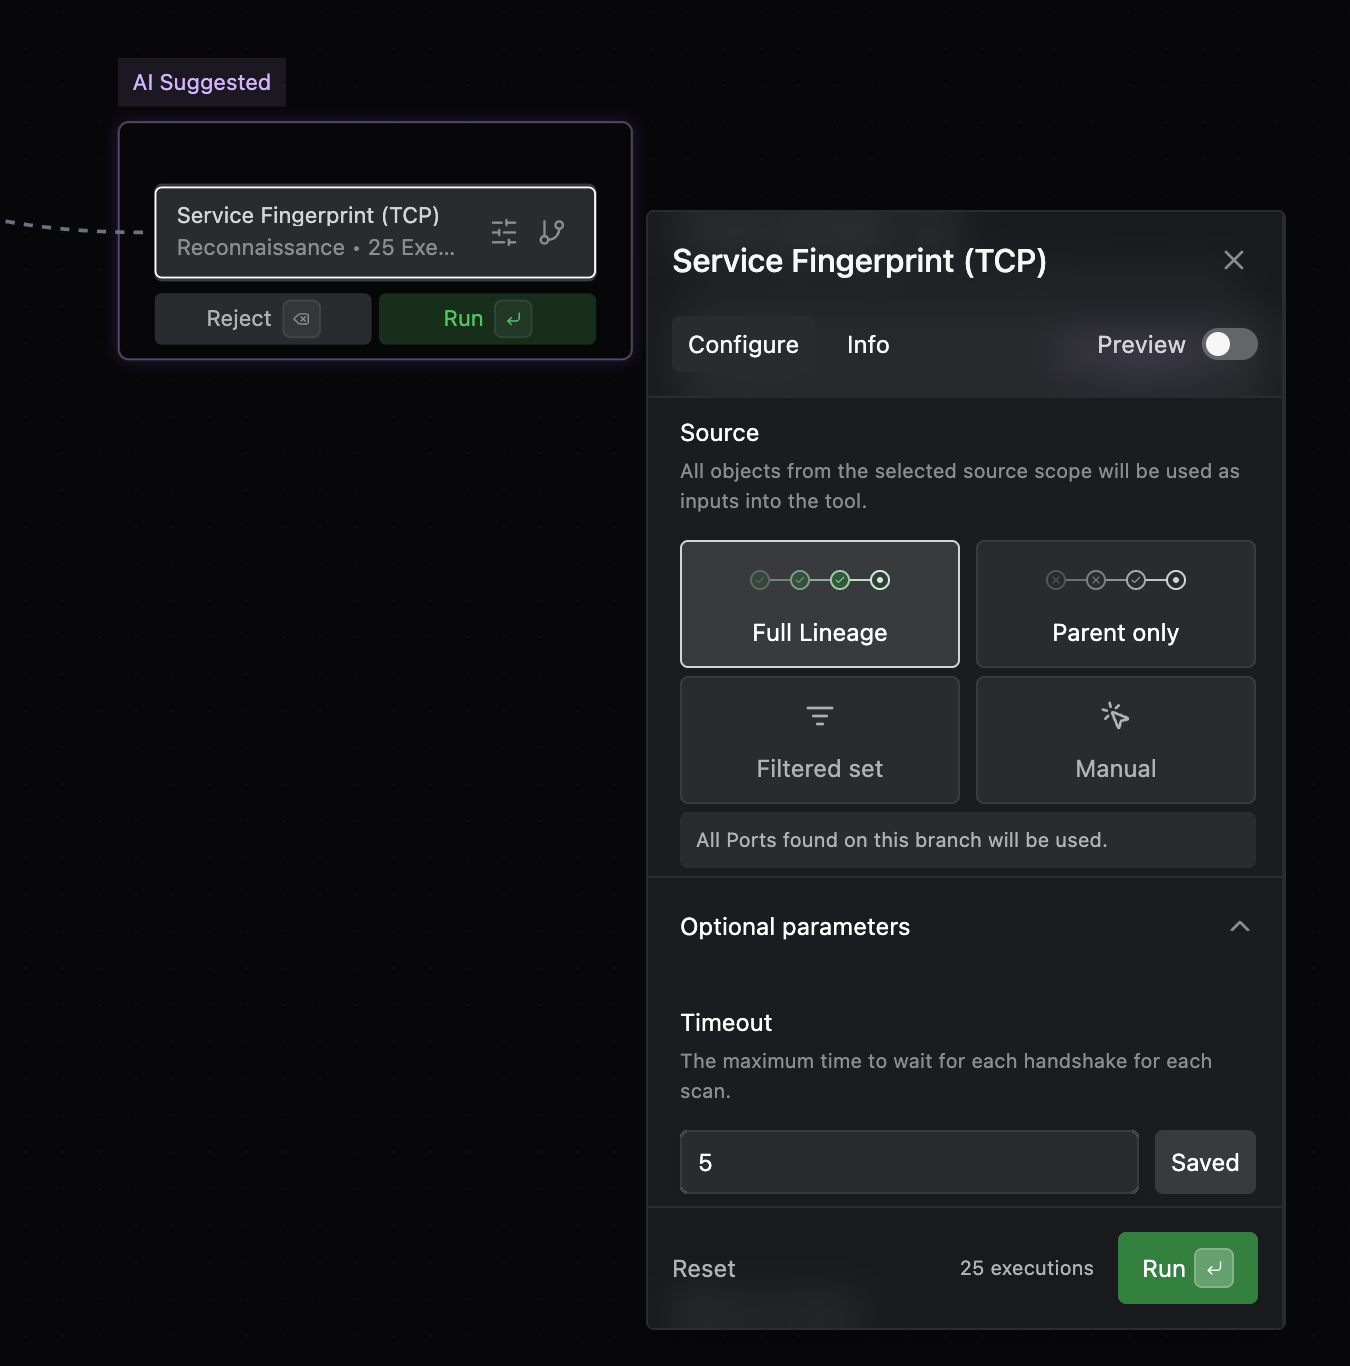Viewport: 1350px width, 1366px height.
Task: Click the Timeout value input field
Action: point(908,1162)
